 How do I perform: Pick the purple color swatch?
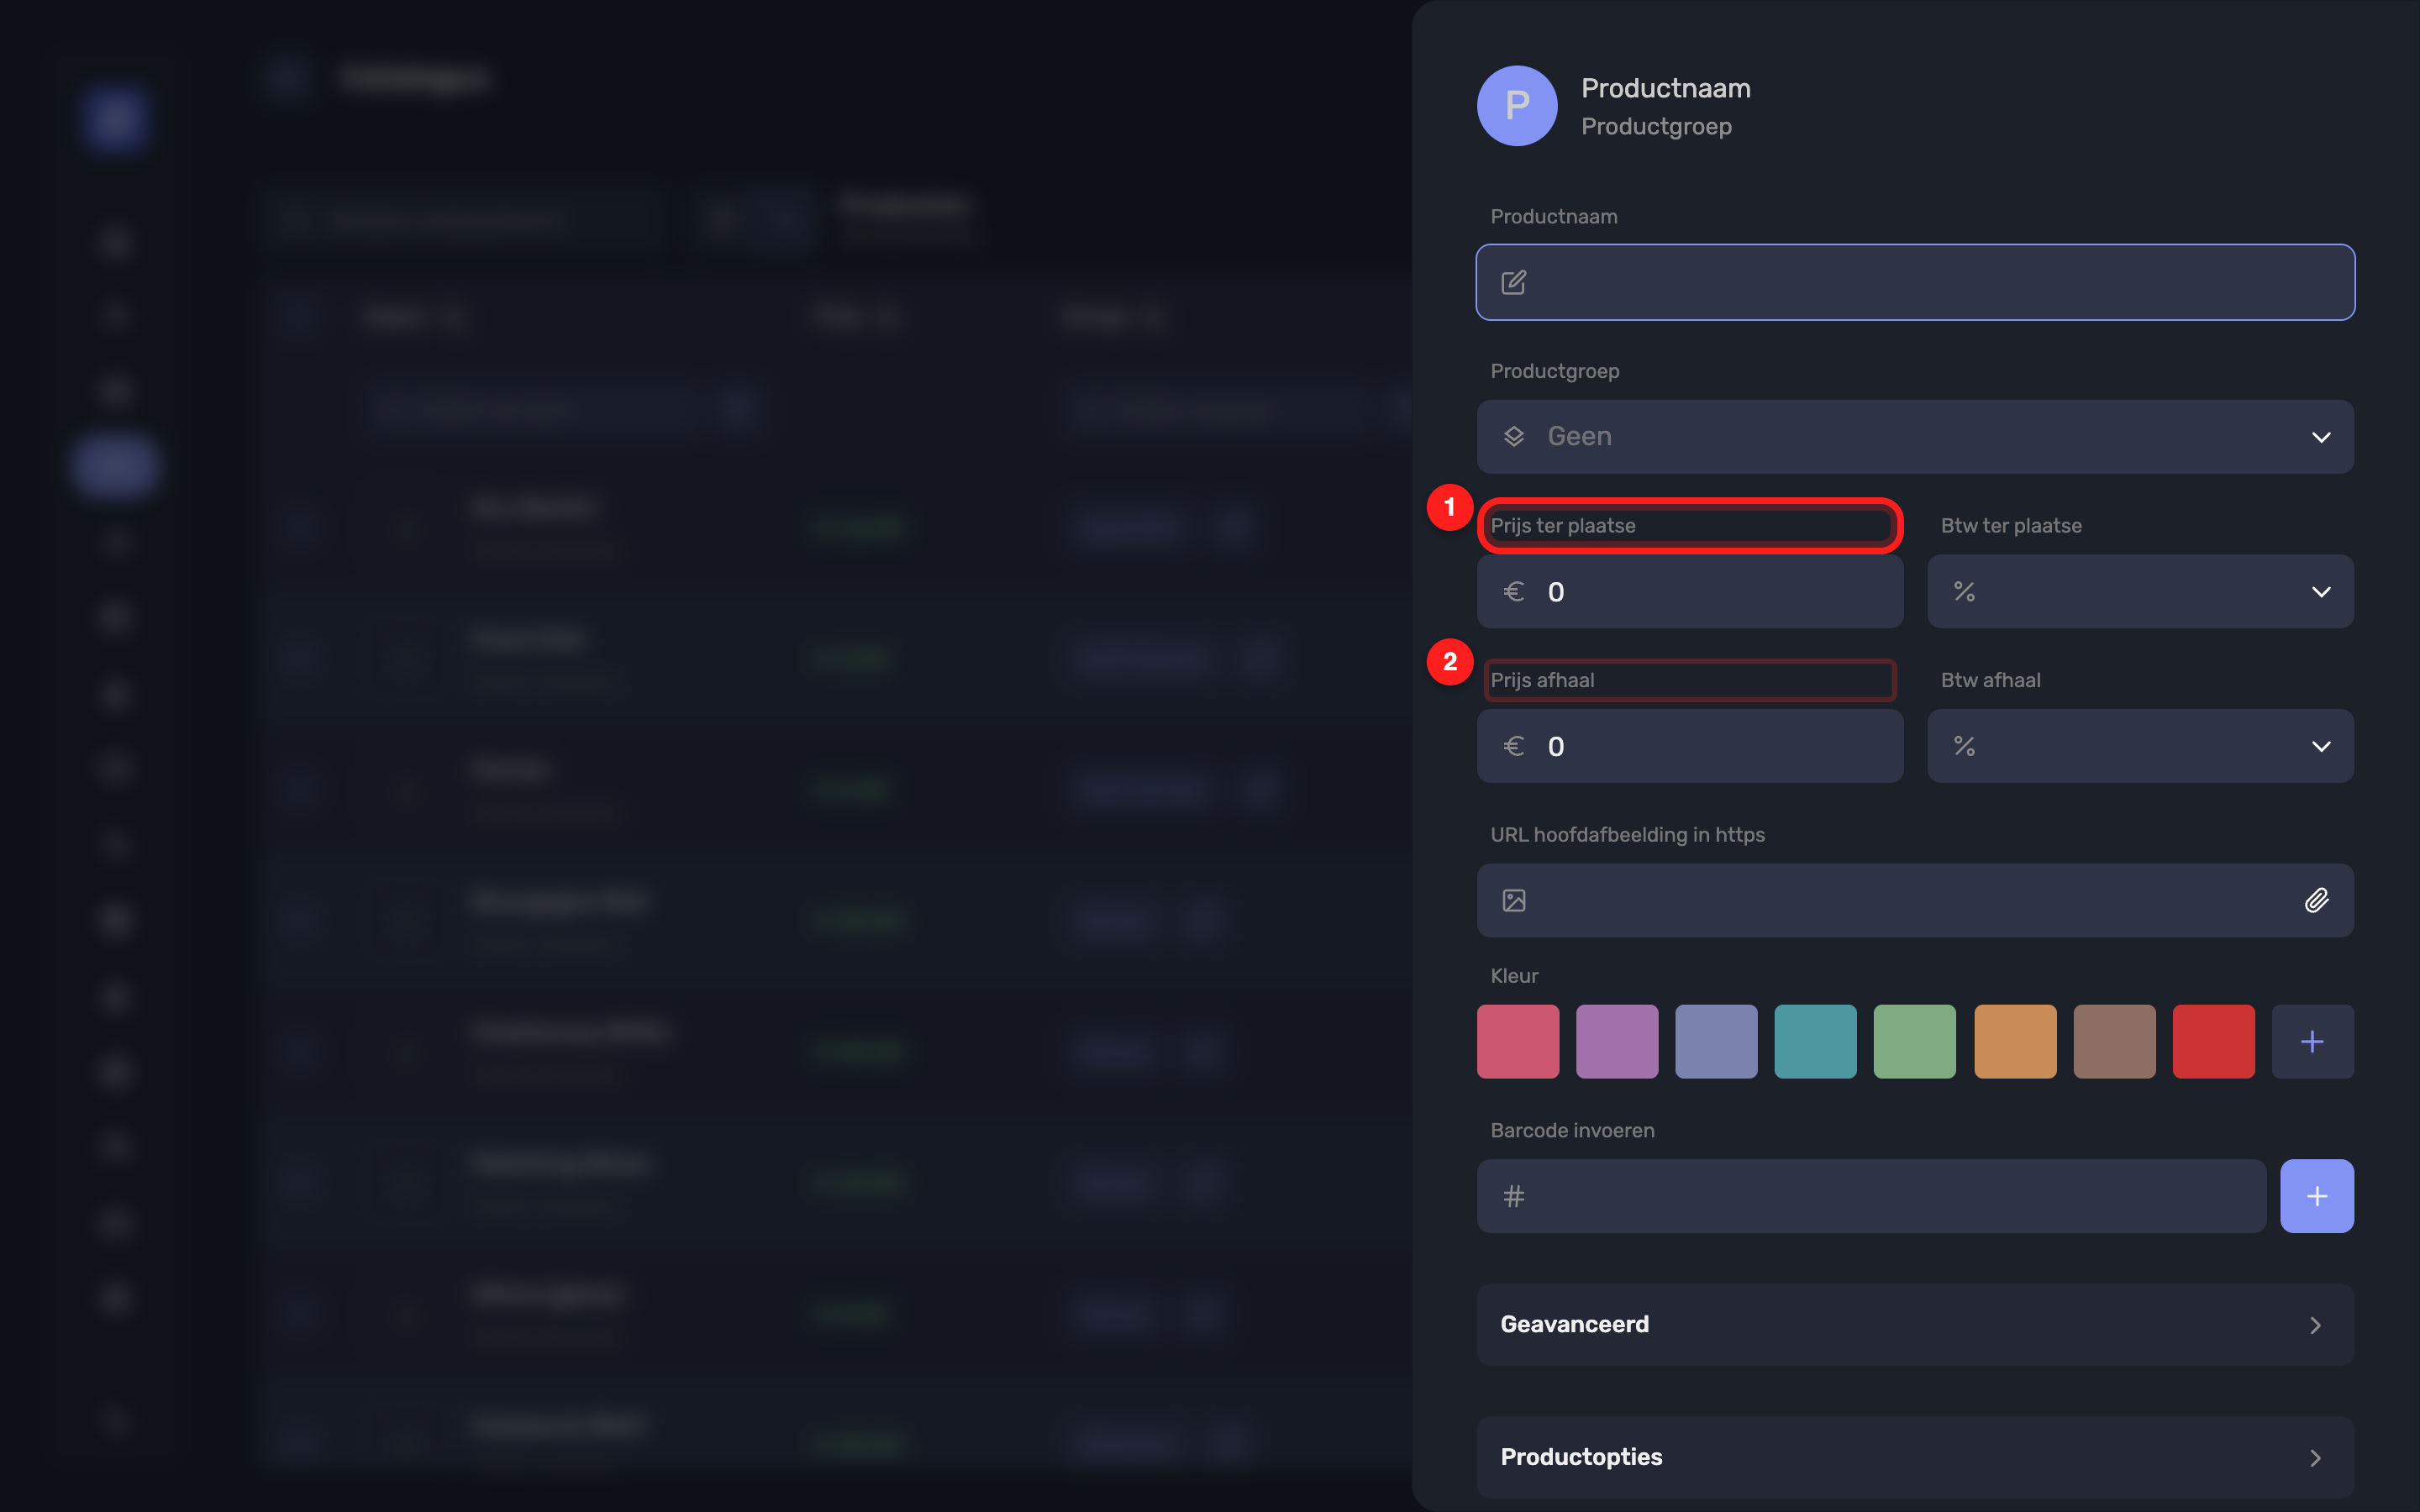tap(1617, 1041)
